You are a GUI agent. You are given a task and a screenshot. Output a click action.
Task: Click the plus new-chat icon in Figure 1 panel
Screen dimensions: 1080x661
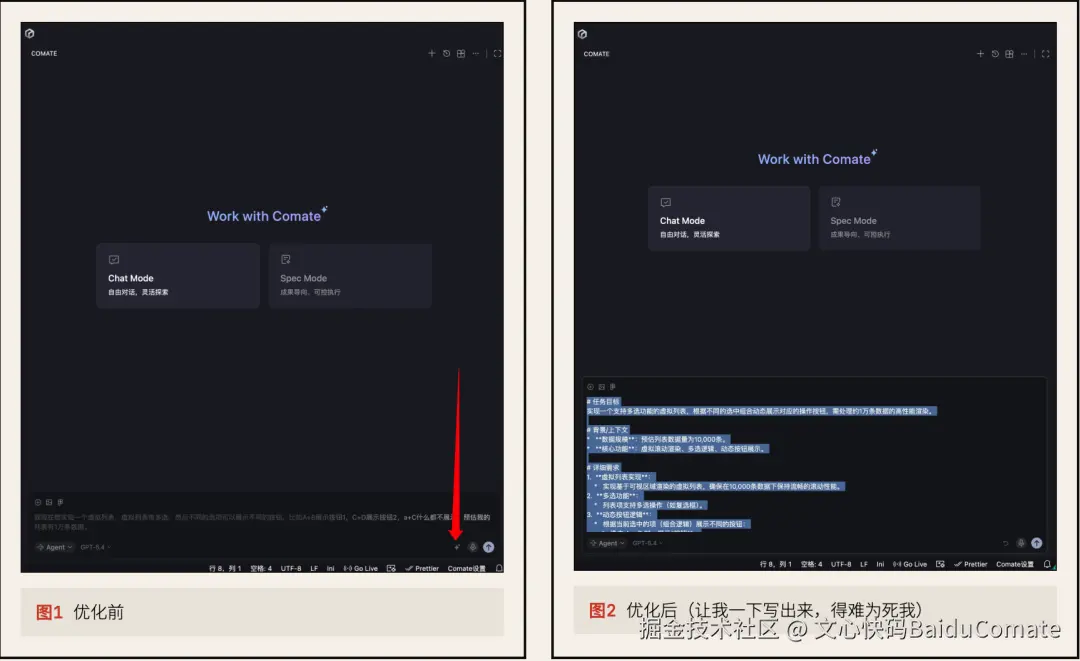pos(432,53)
